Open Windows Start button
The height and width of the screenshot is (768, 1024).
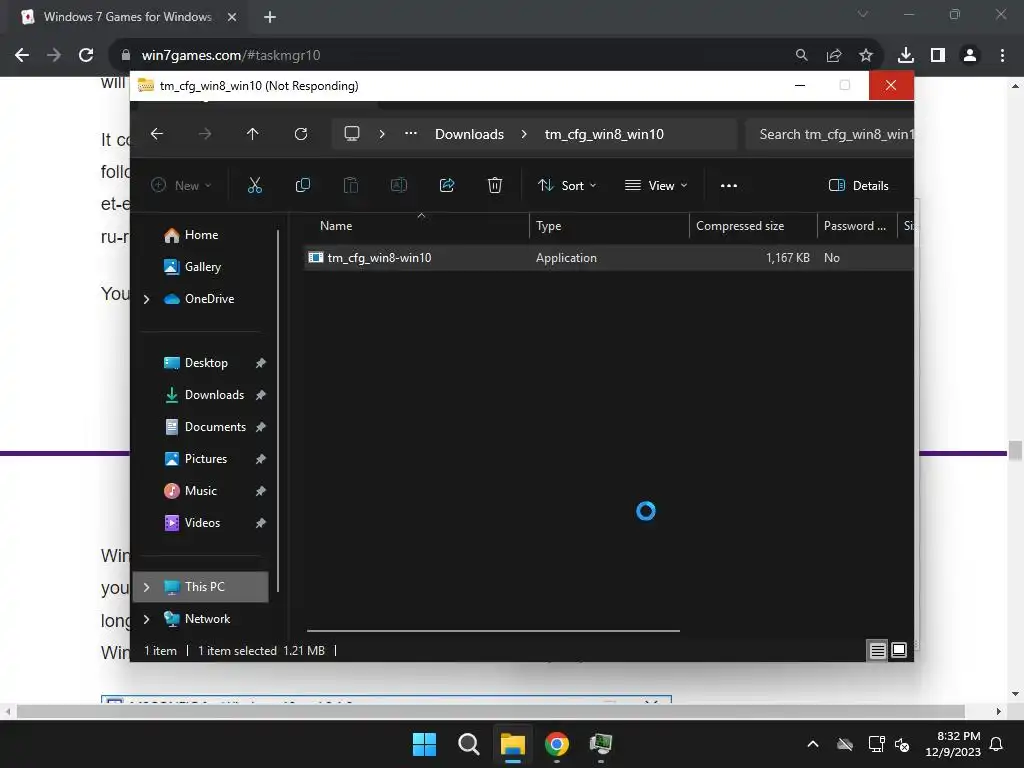[424, 744]
